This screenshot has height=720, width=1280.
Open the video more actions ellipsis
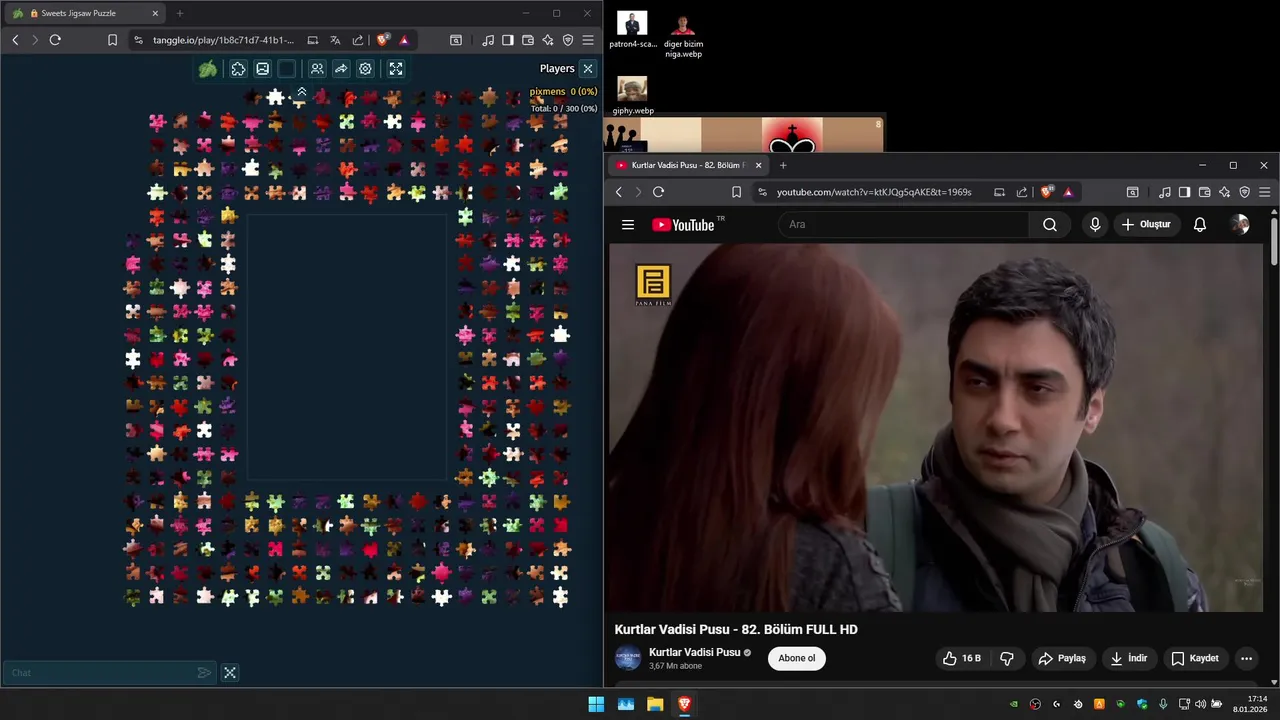pyautogui.click(x=1246, y=658)
